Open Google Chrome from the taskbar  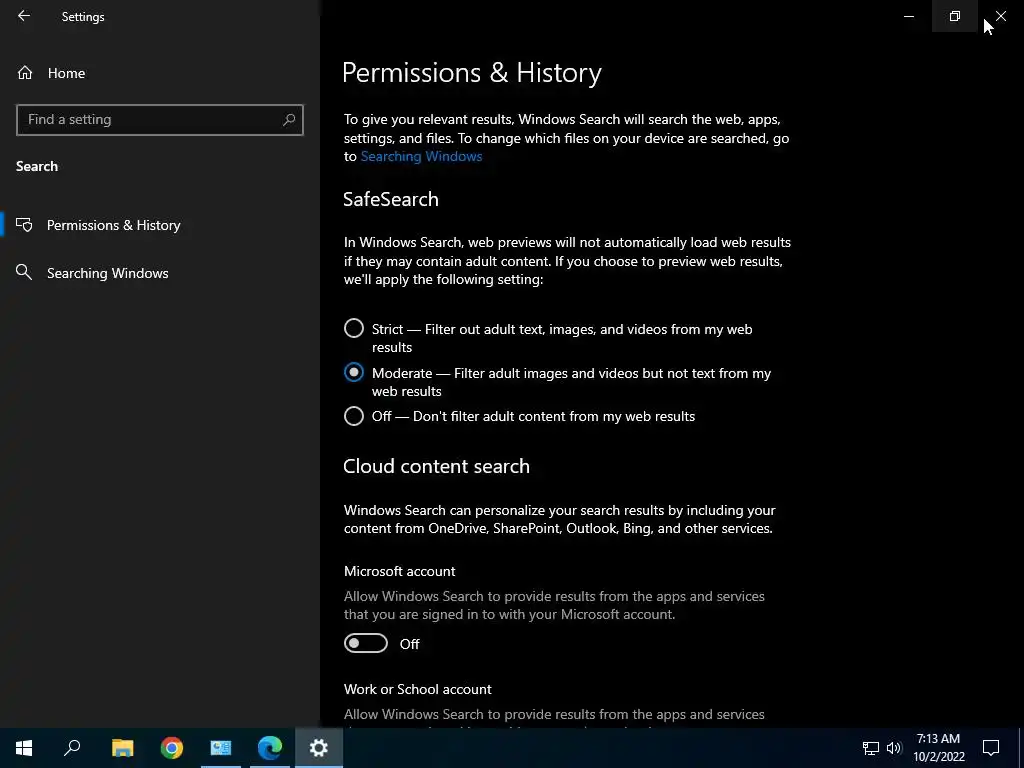coord(172,748)
